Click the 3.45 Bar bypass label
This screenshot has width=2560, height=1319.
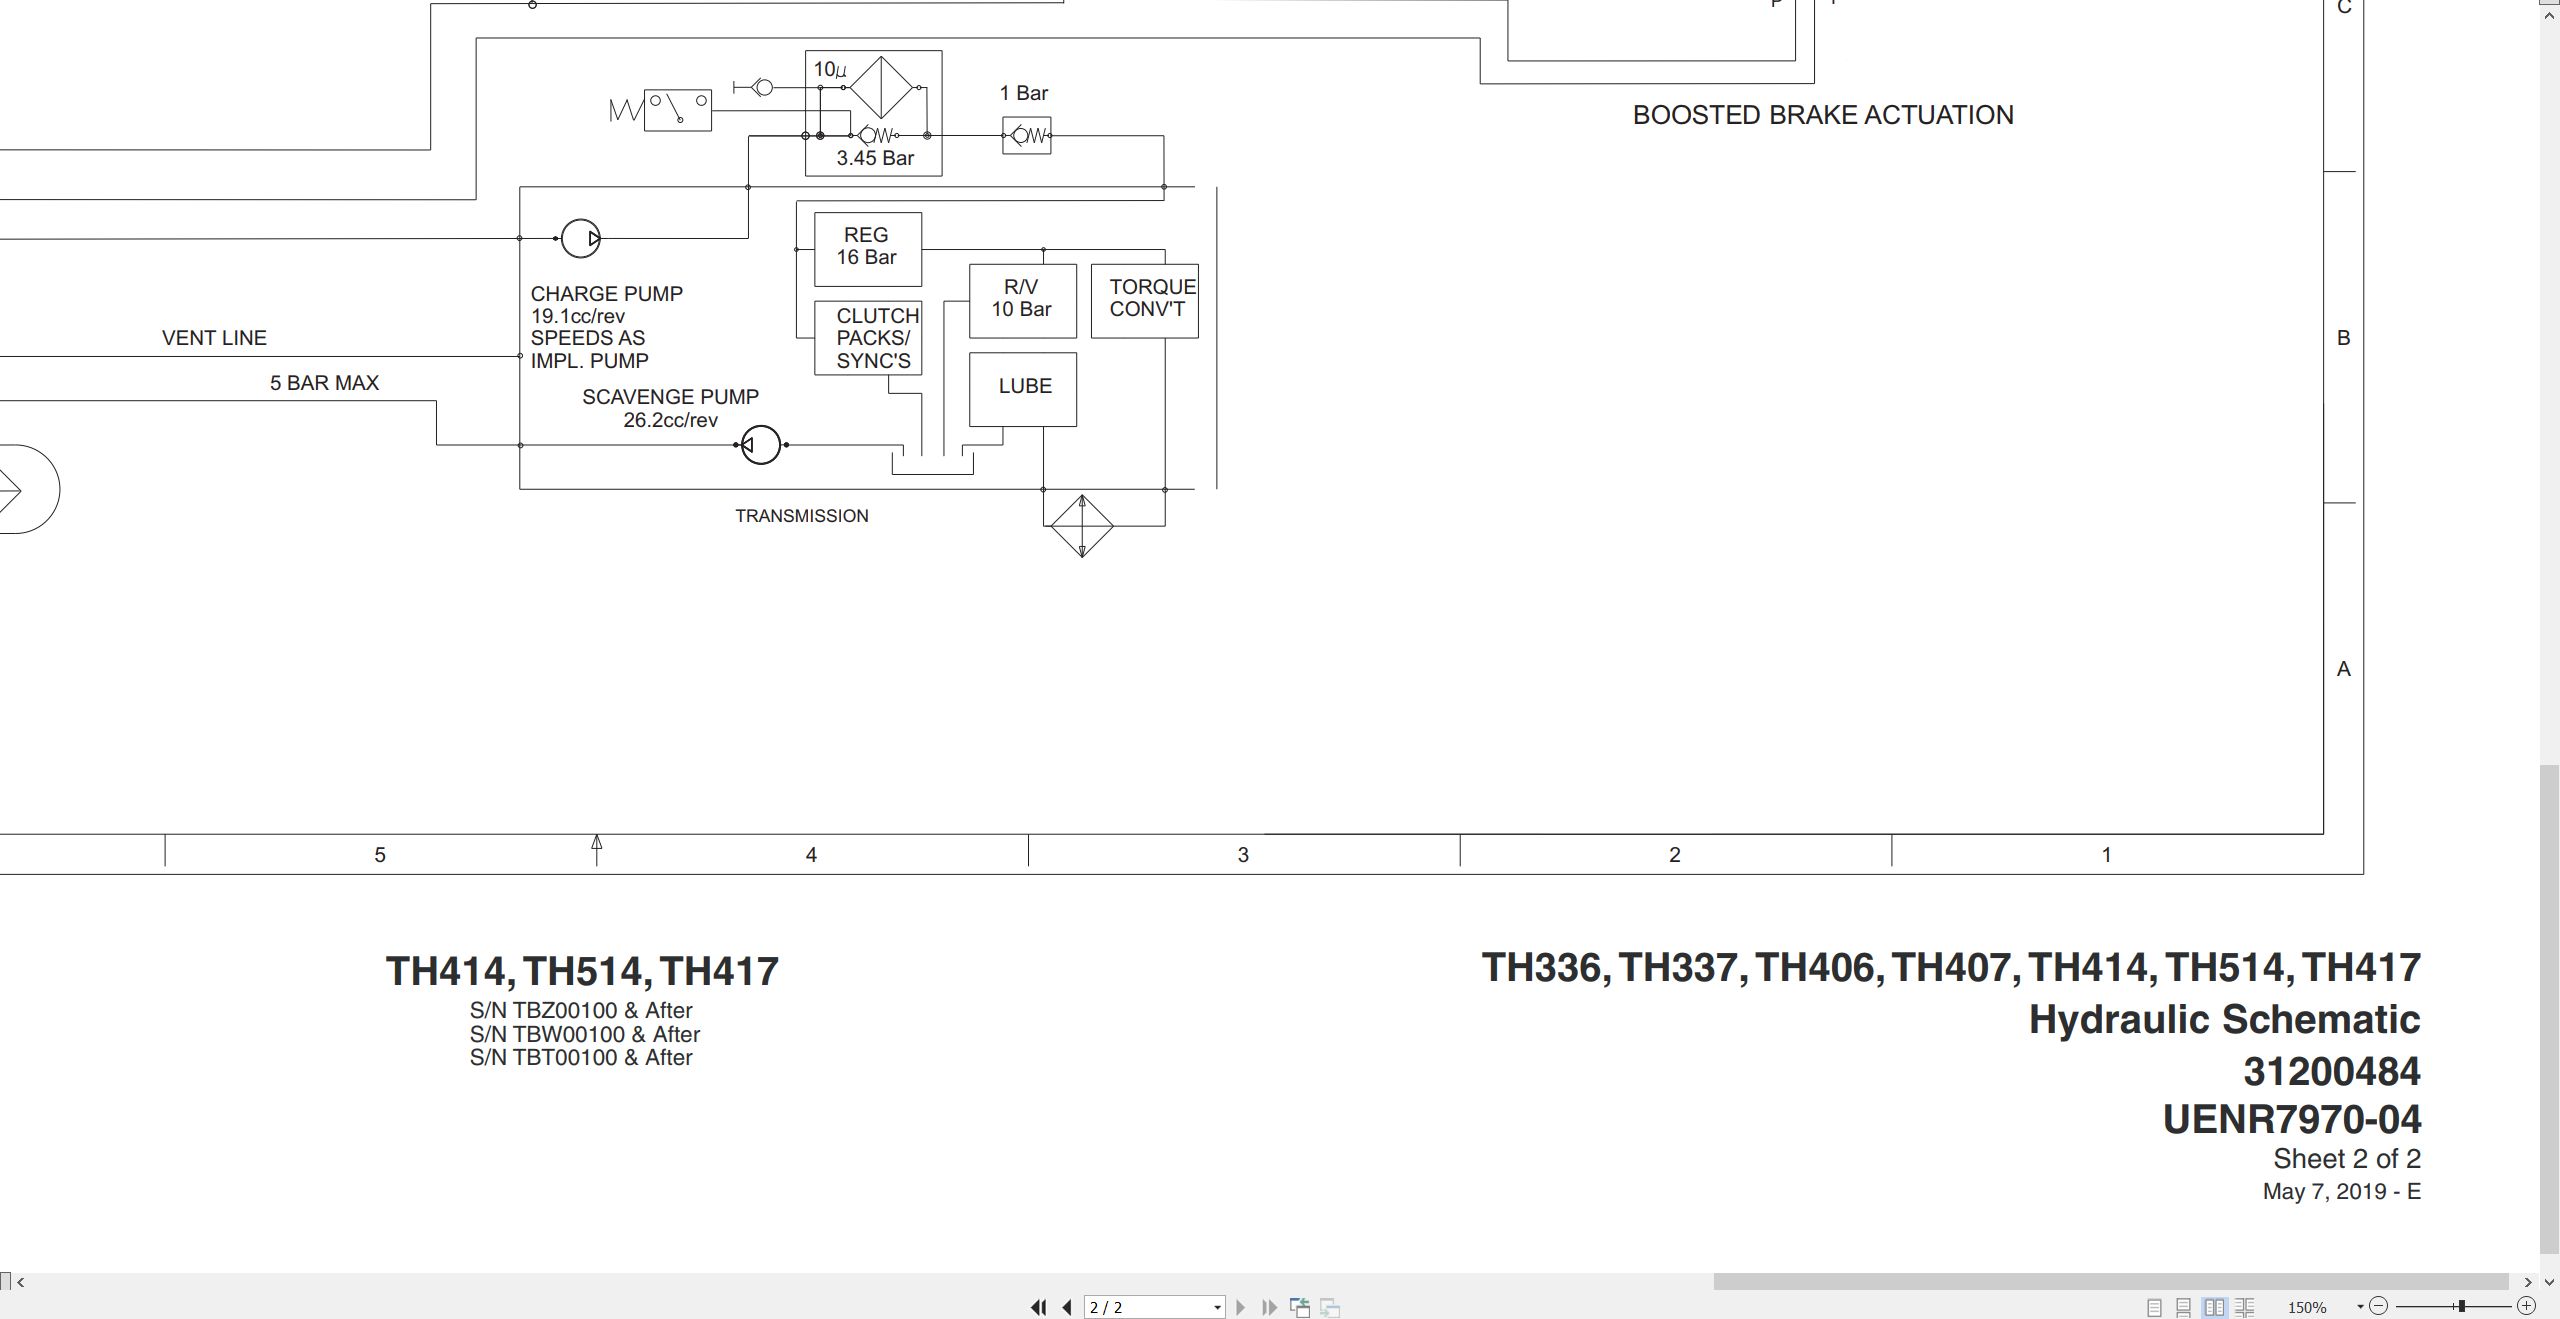[875, 158]
